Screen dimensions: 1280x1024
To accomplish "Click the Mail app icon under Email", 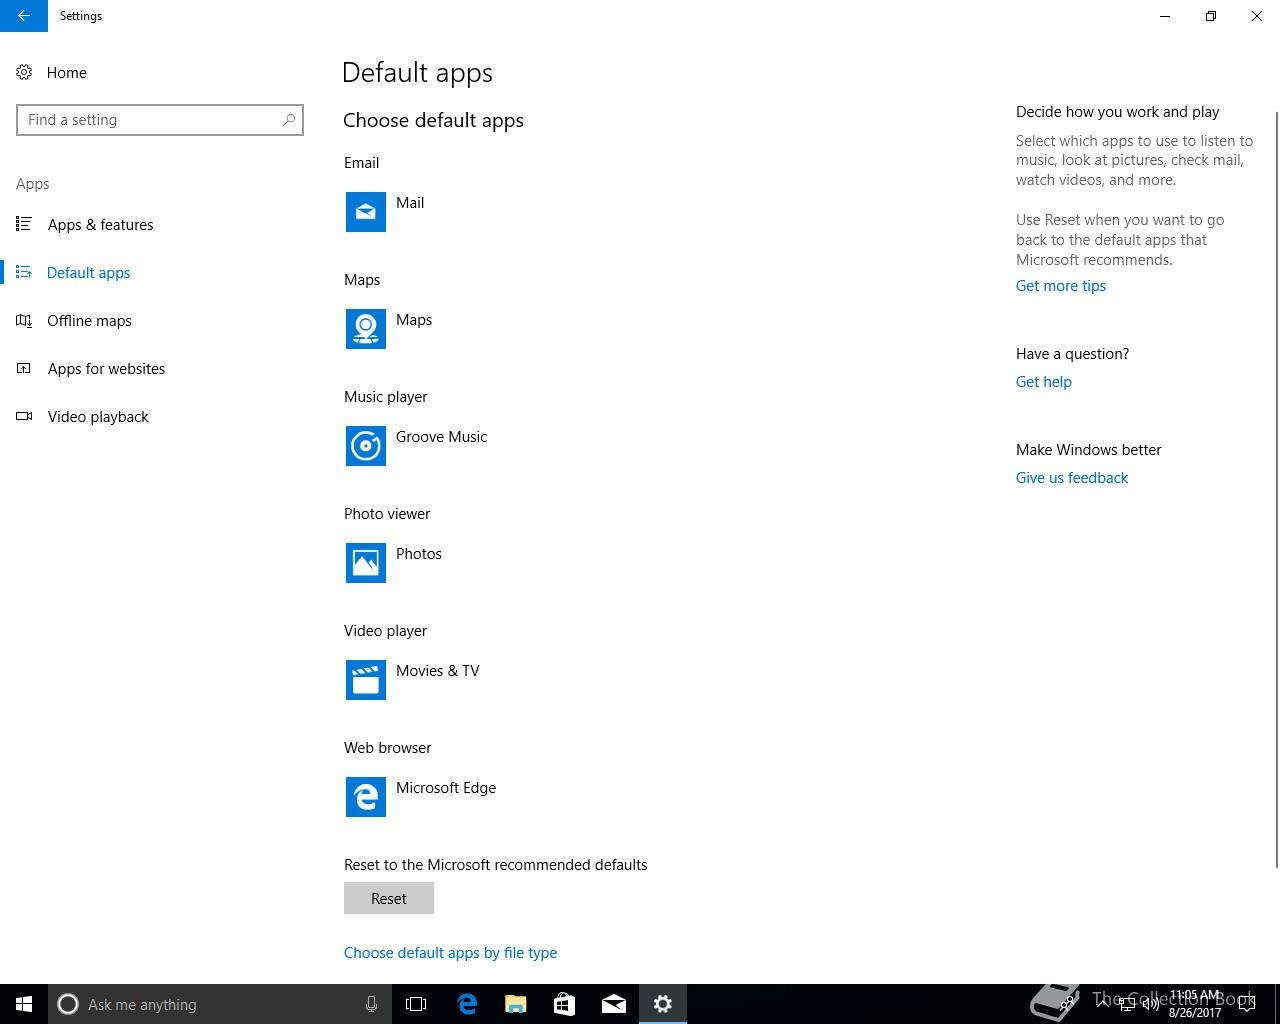I will click(x=366, y=212).
